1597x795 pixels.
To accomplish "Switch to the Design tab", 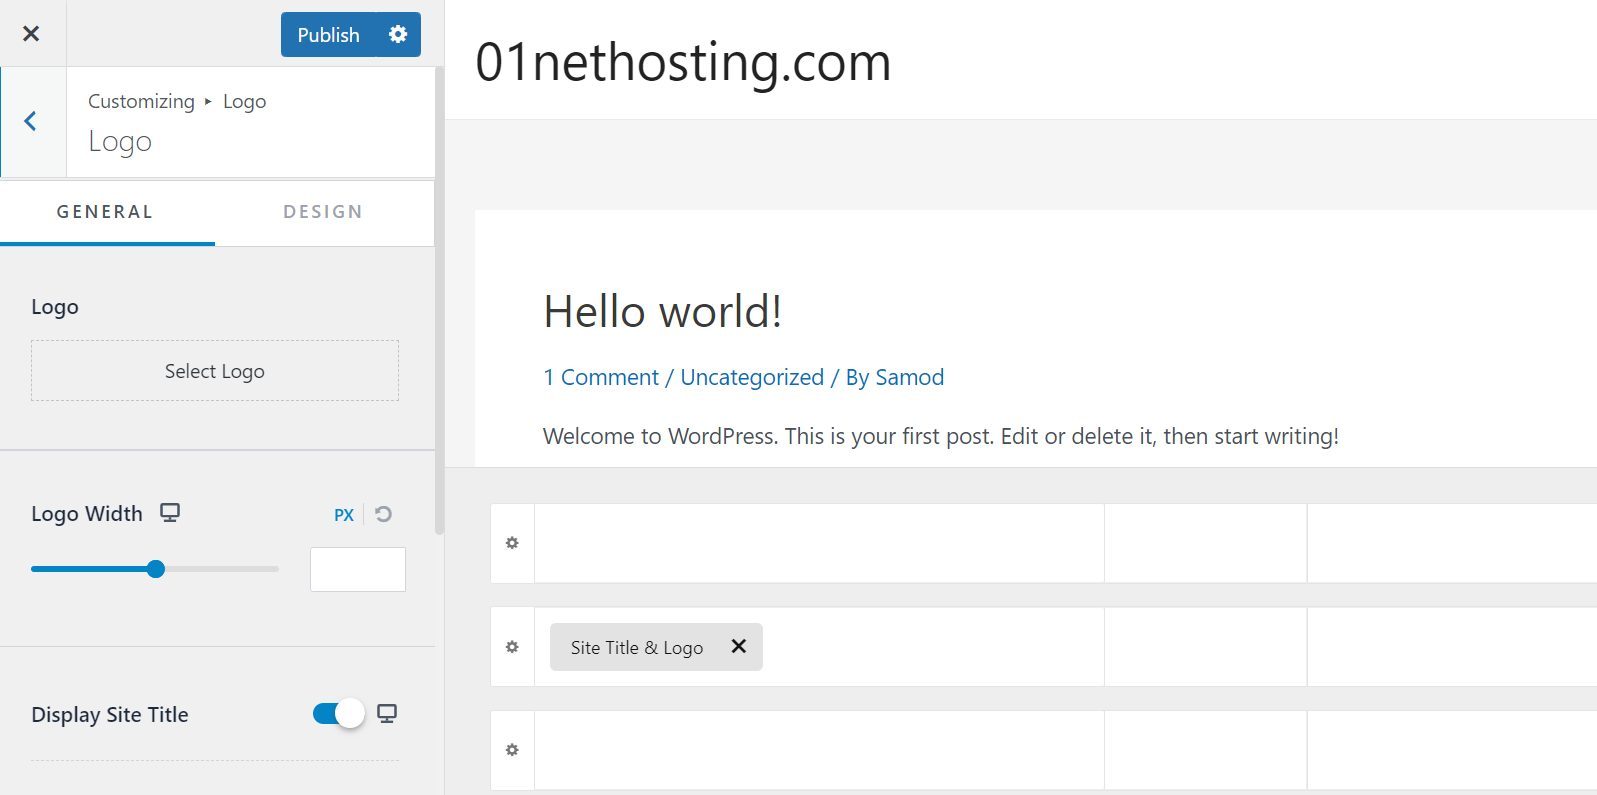I will click(x=323, y=212).
